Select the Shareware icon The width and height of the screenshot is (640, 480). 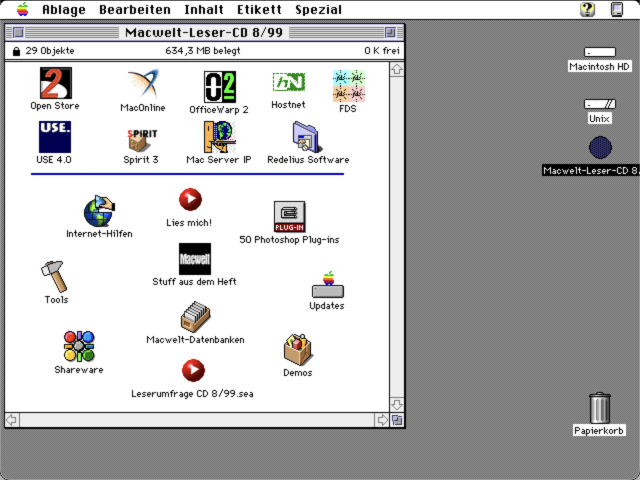[79, 346]
